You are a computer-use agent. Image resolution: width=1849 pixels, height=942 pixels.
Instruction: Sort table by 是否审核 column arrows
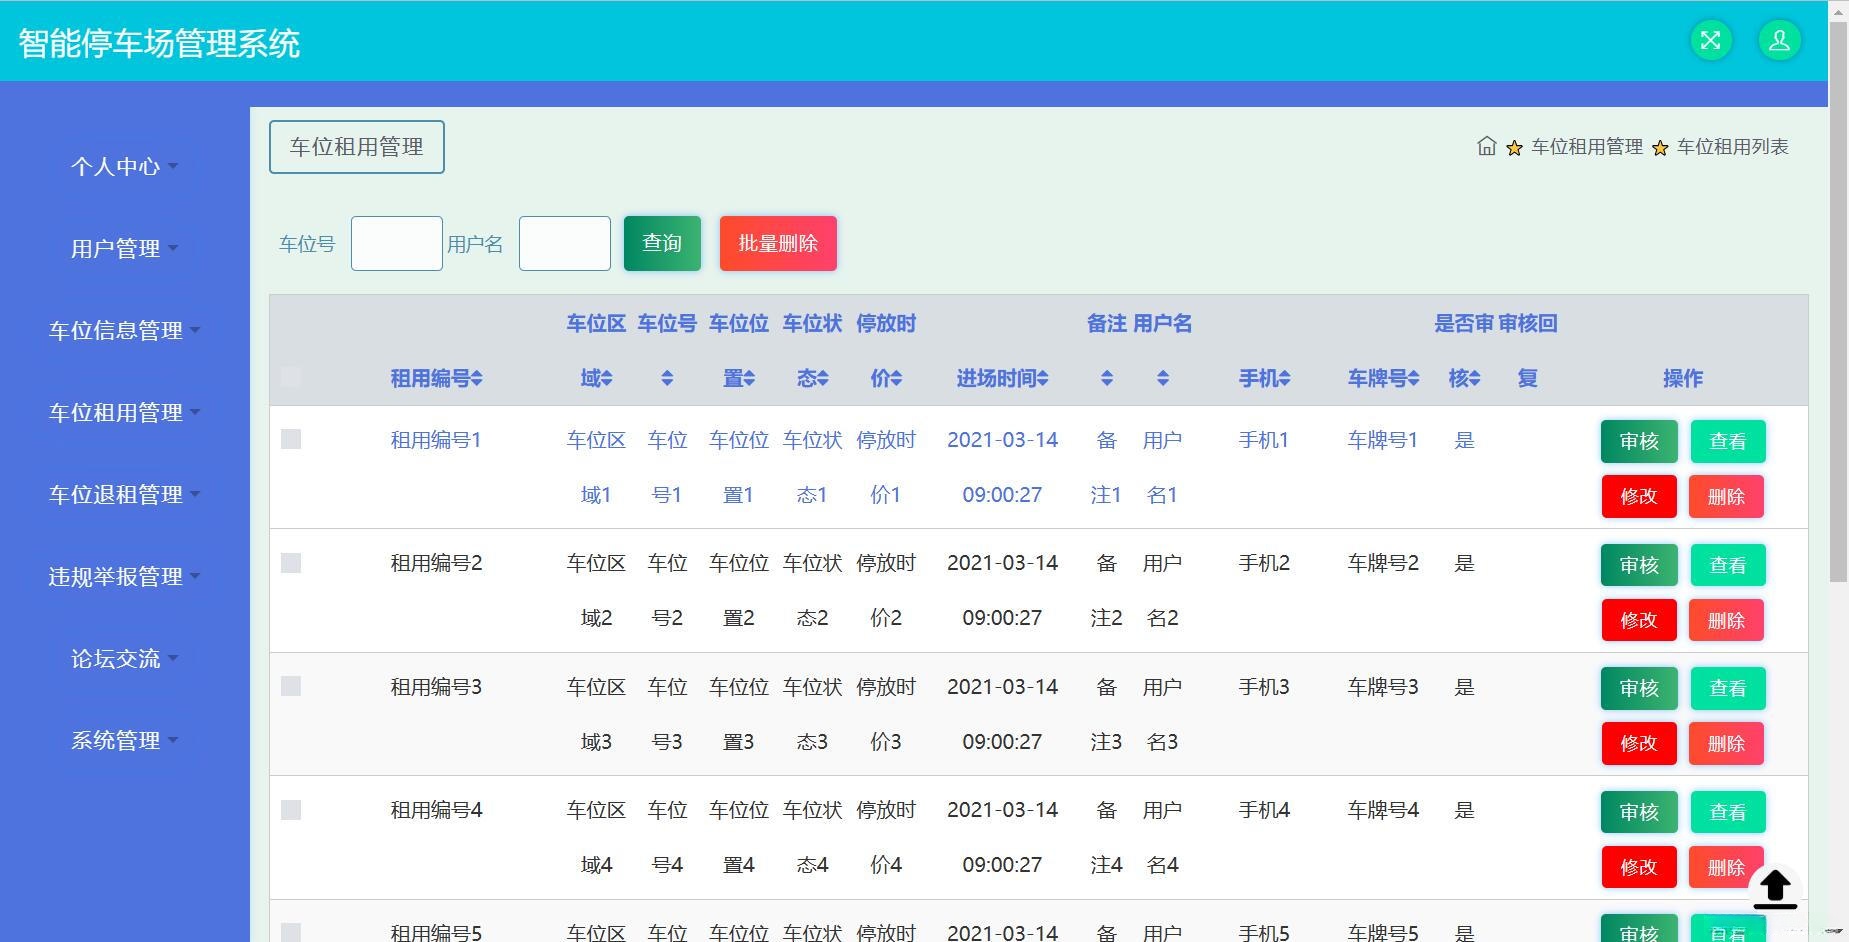pos(1474,378)
